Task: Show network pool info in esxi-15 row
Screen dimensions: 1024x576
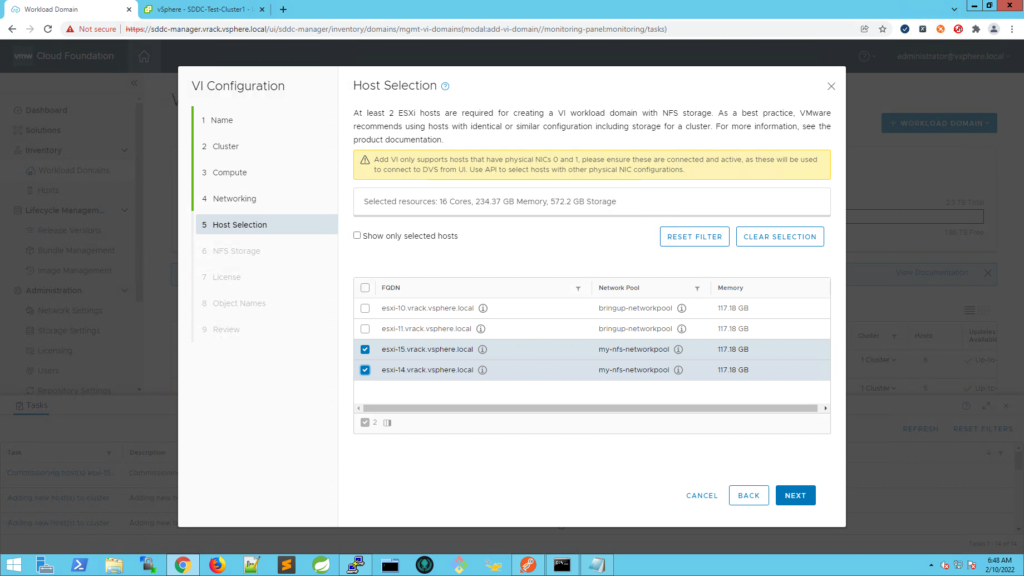Action: (x=679, y=349)
